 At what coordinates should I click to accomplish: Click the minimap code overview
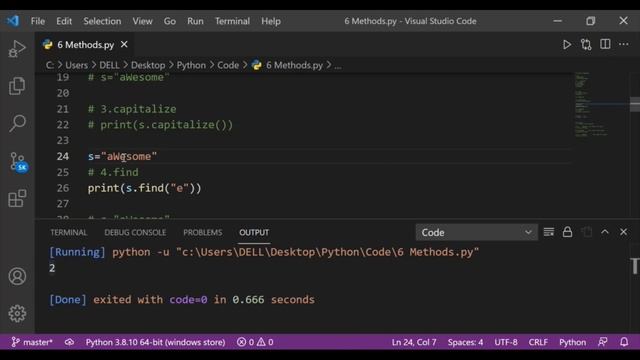(591, 104)
